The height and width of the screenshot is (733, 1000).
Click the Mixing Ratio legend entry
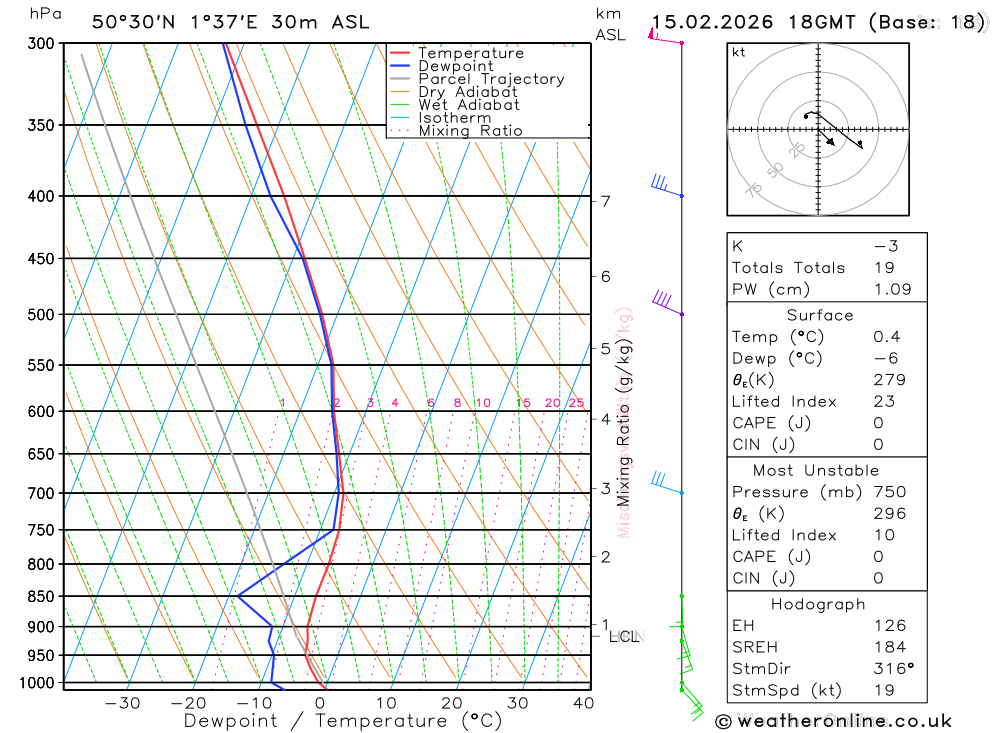456,131
